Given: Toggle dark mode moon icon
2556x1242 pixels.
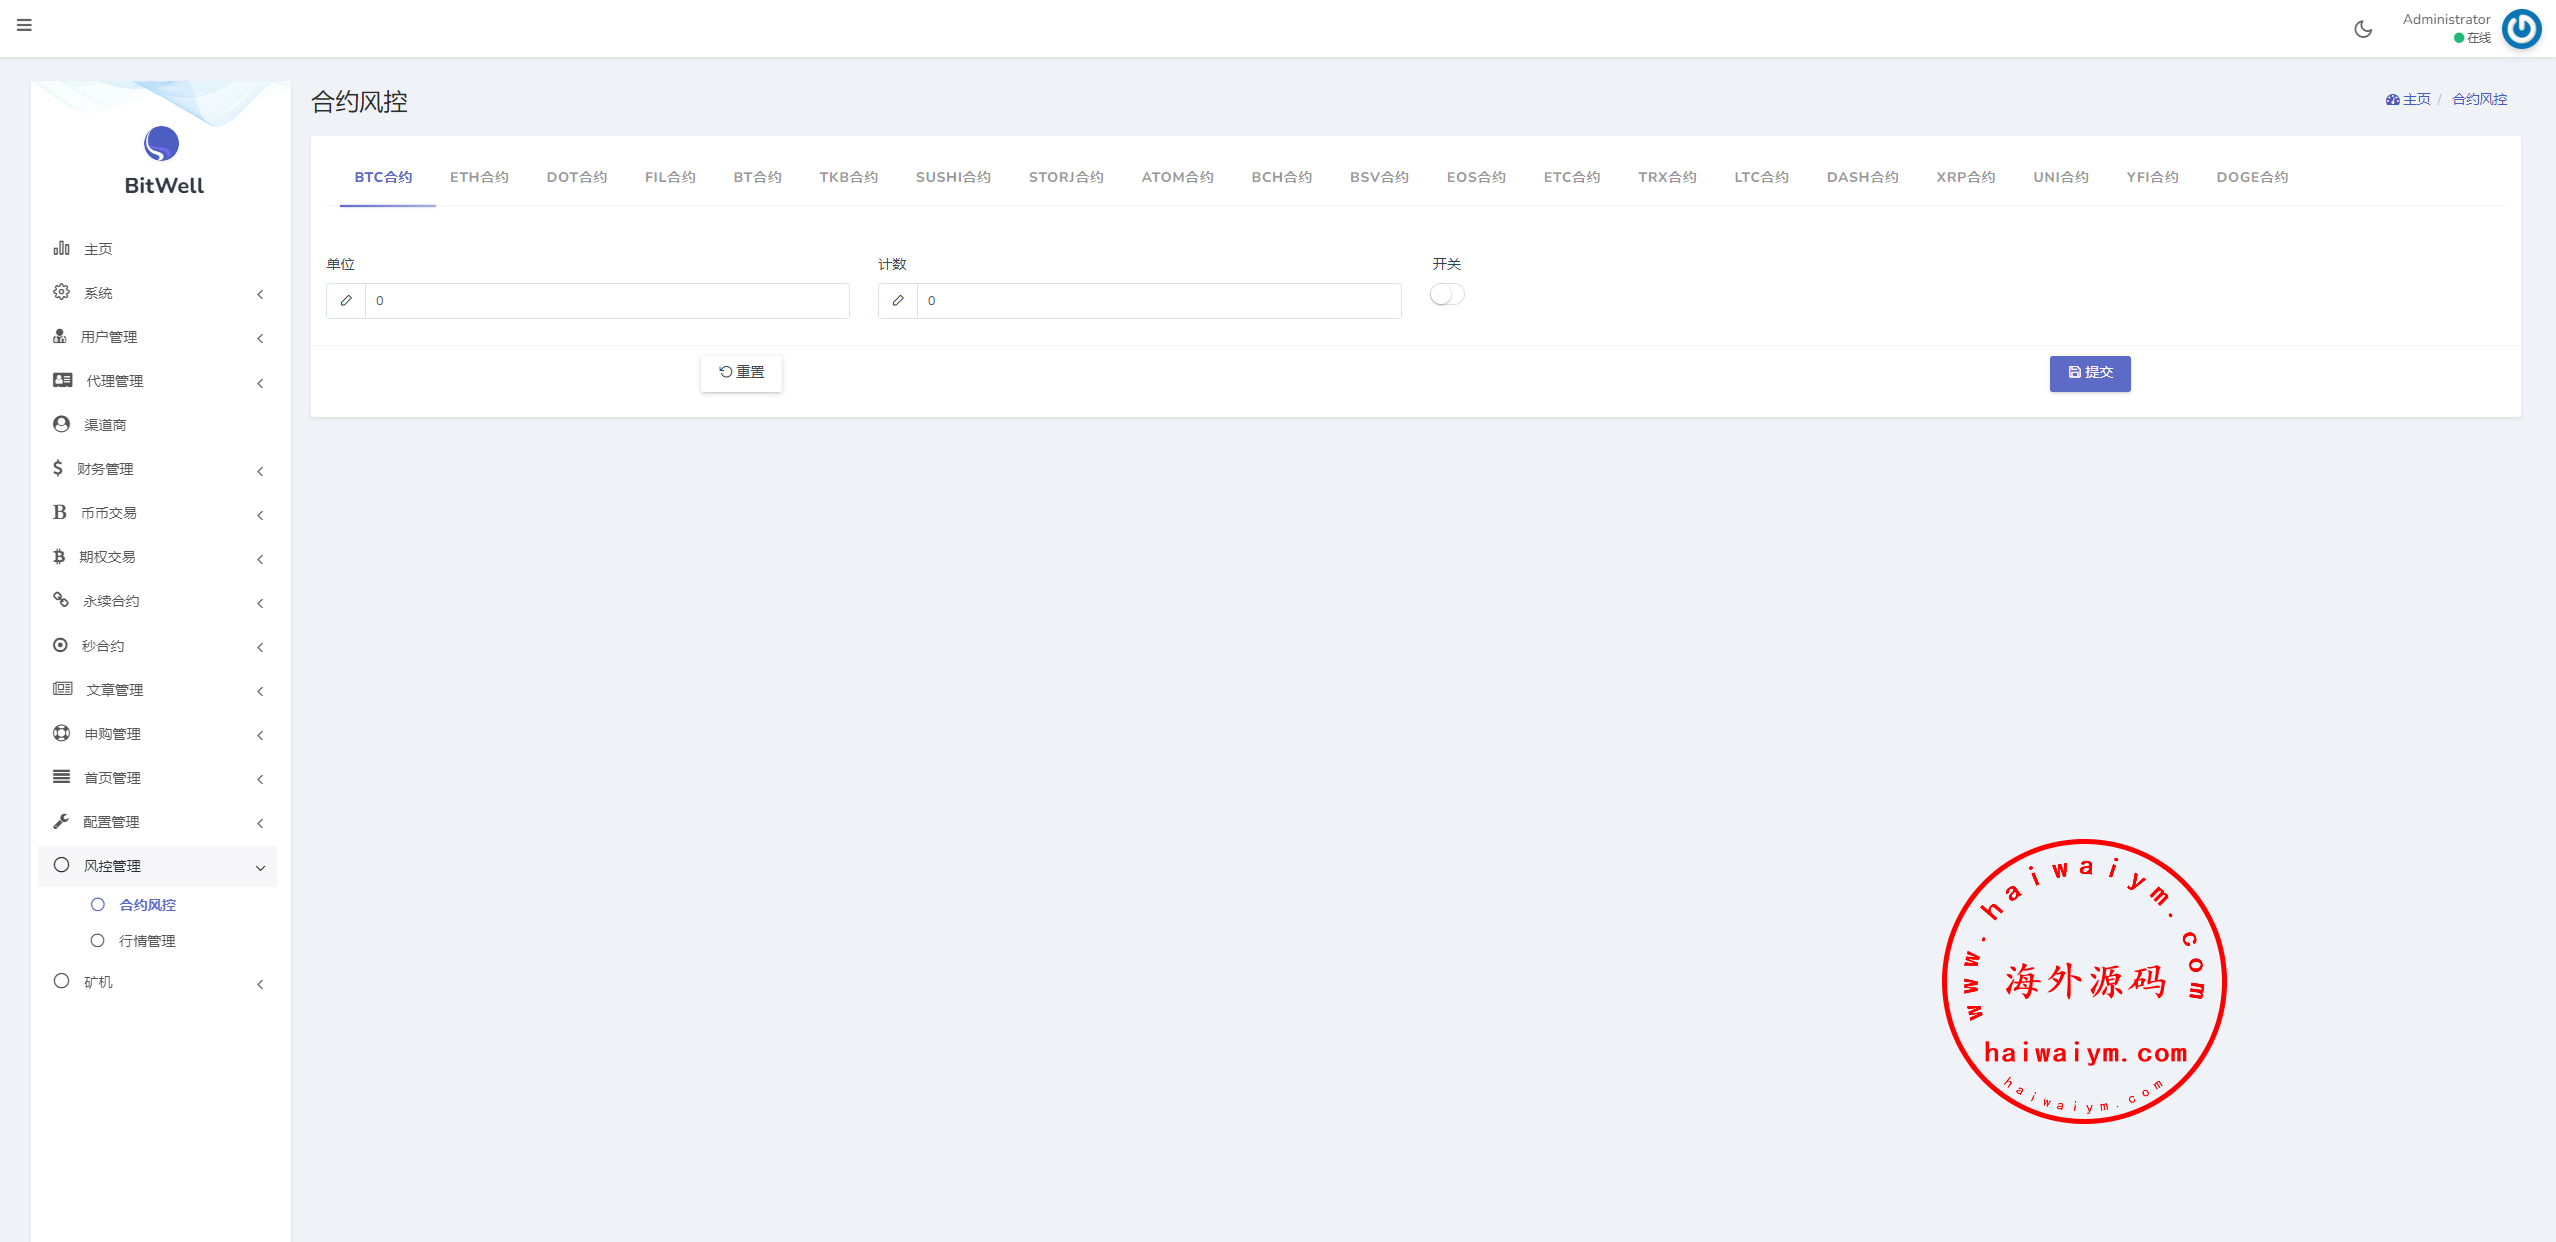Looking at the screenshot, I should point(2363,29).
